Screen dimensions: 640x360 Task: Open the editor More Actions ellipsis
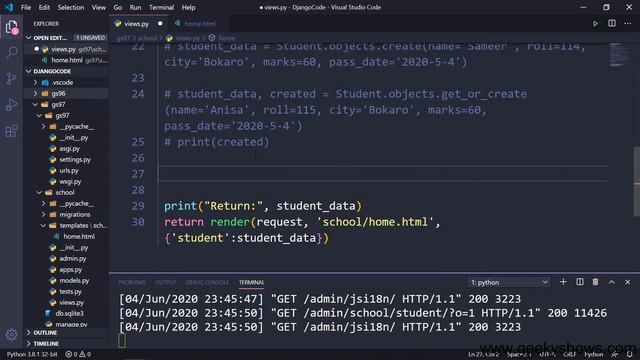point(627,24)
